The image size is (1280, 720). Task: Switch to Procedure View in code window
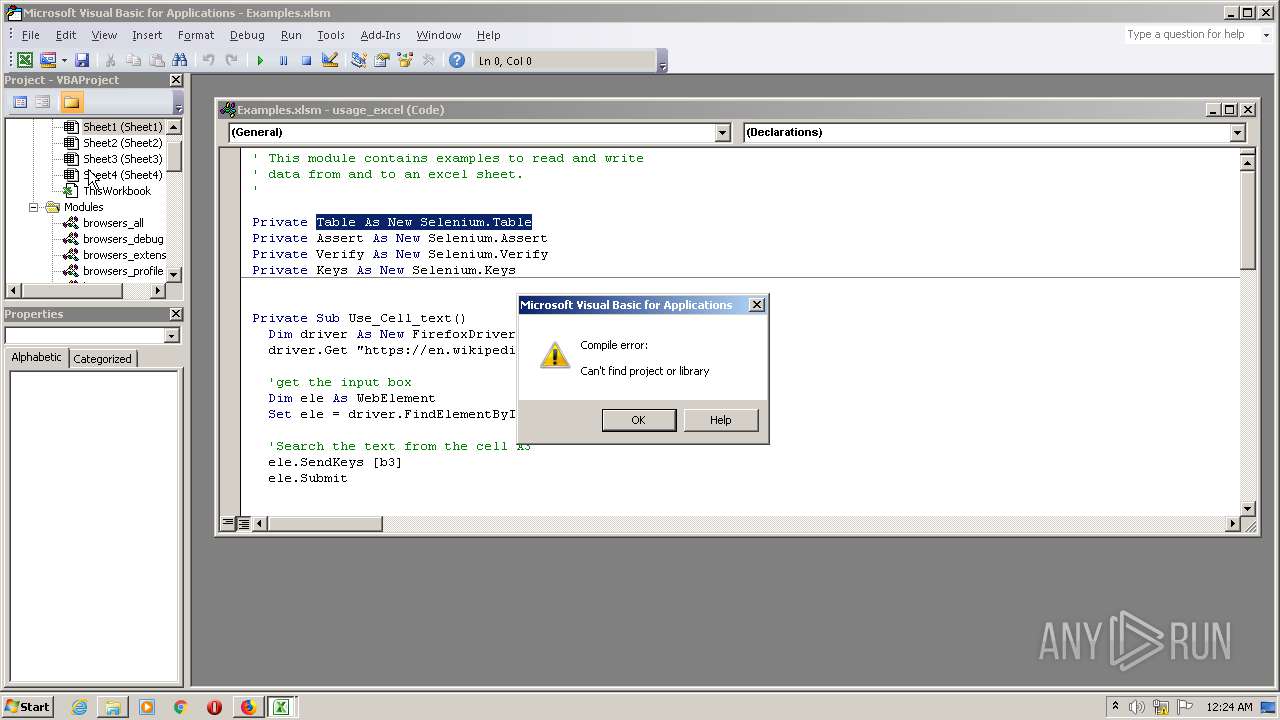pos(228,523)
